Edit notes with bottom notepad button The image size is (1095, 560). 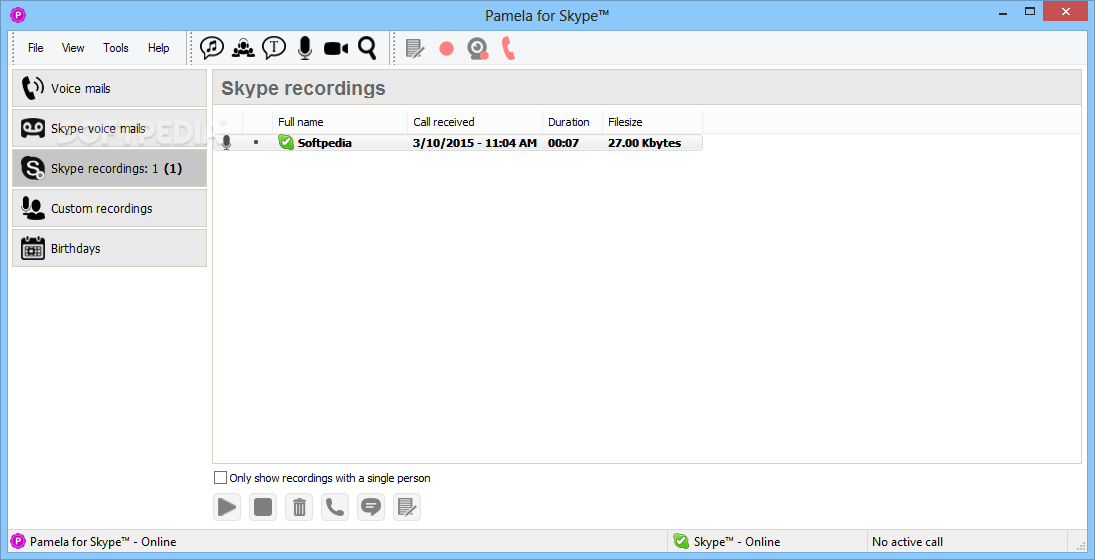pos(407,507)
